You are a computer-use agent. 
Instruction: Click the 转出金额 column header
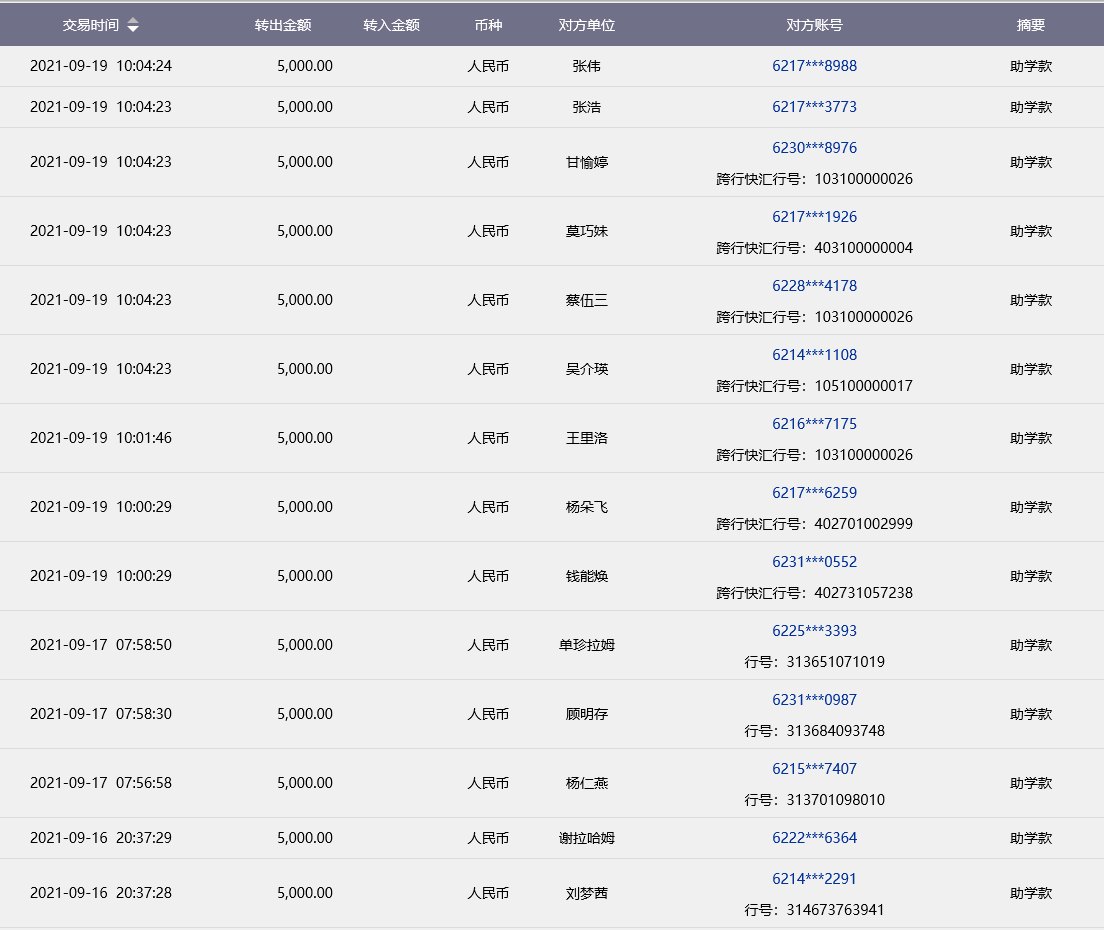pos(283,25)
